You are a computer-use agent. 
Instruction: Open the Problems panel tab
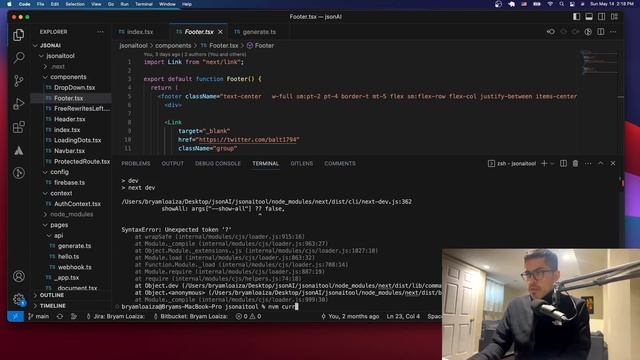click(136, 163)
